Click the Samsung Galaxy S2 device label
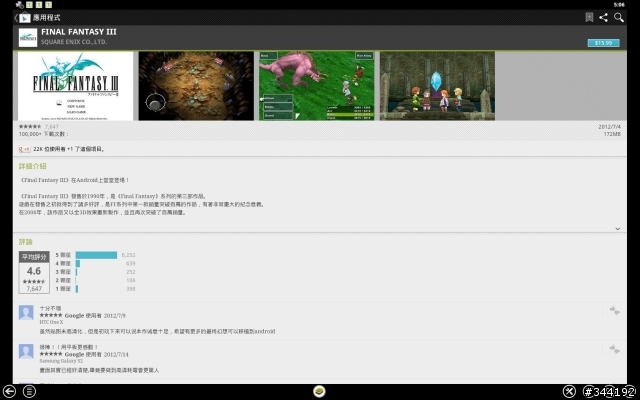The image size is (640, 400). click(61, 361)
